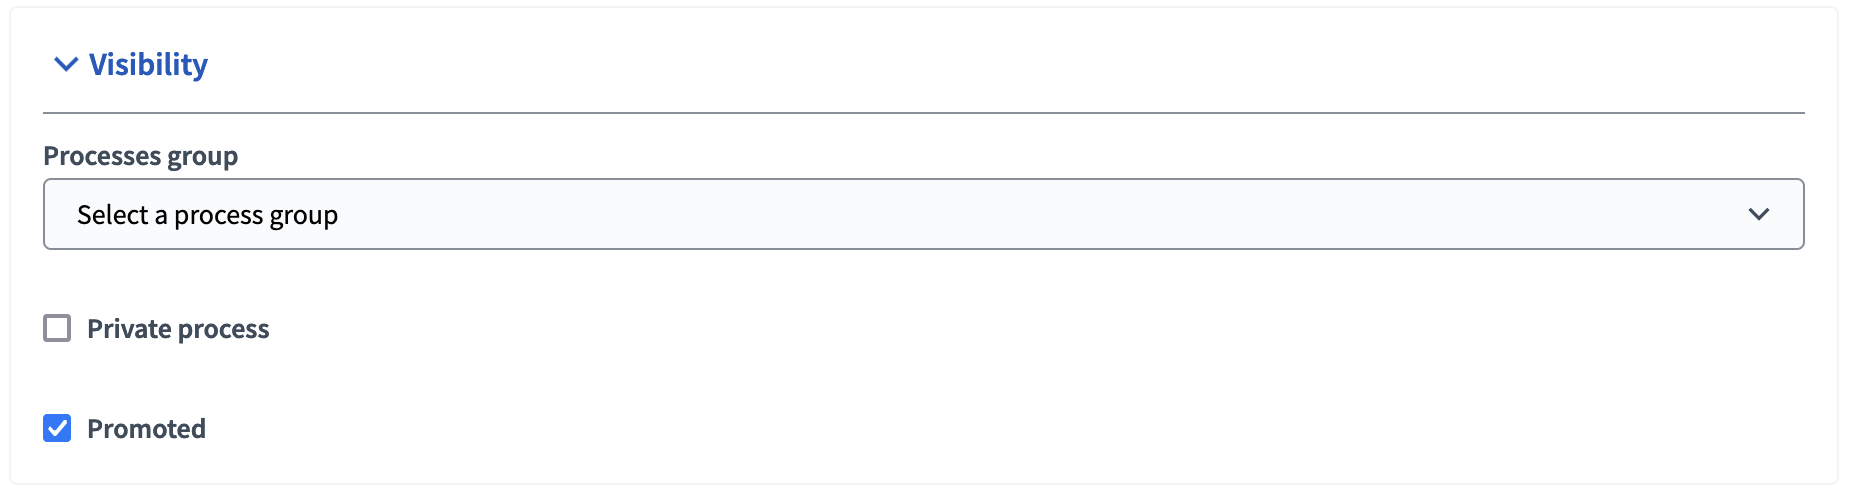Click the blue checkmark icon beside Promoted

(57, 428)
